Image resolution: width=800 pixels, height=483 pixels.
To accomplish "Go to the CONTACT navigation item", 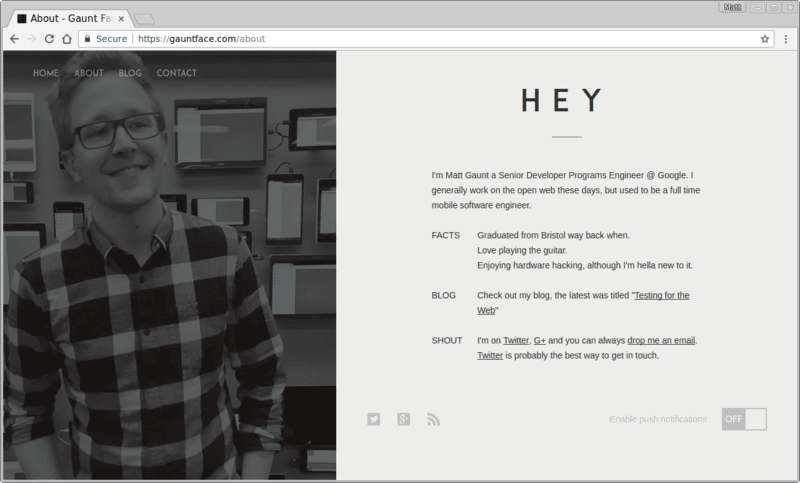I will (177, 73).
